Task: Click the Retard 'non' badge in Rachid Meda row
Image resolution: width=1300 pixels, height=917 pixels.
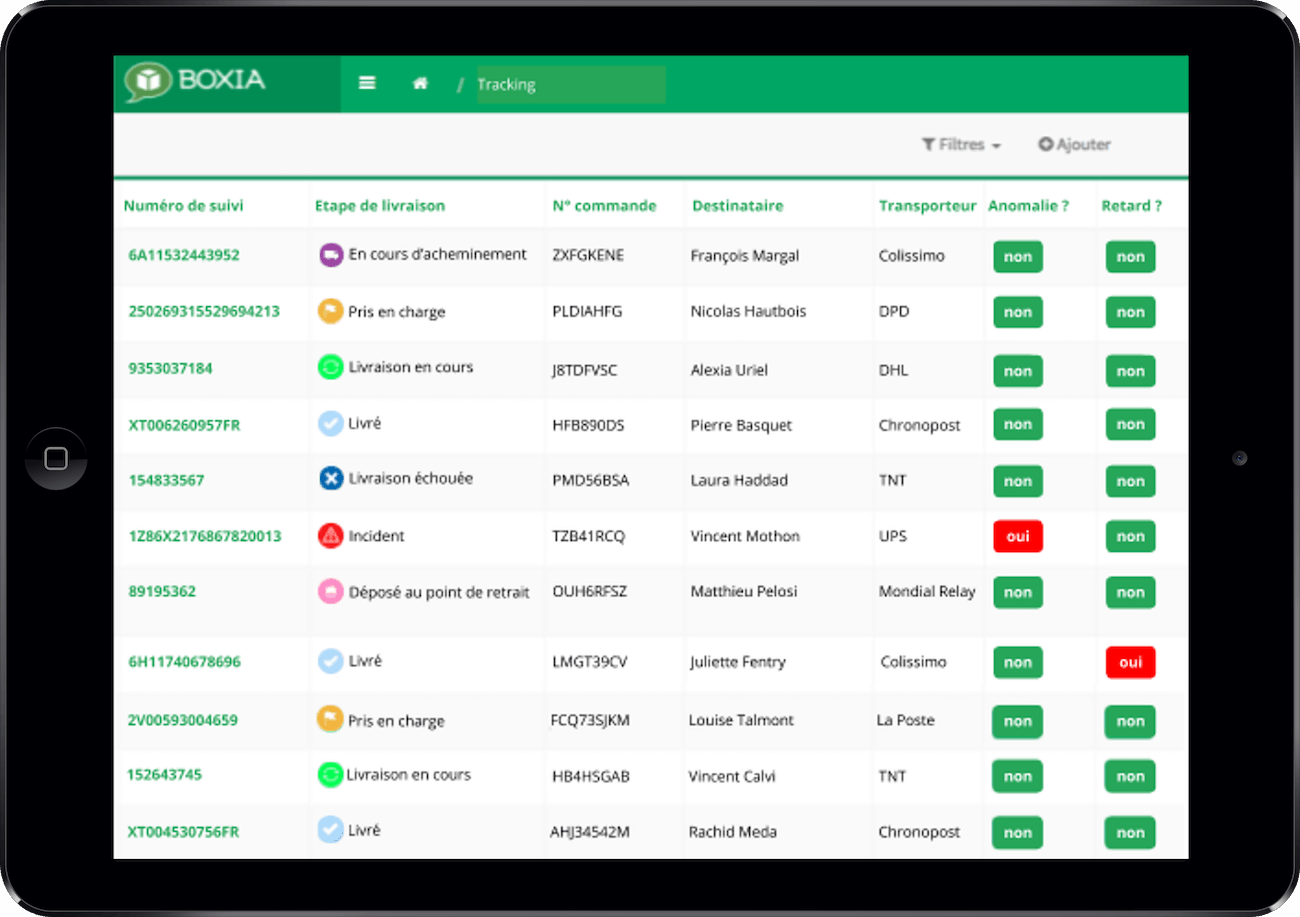Action: (x=1131, y=833)
